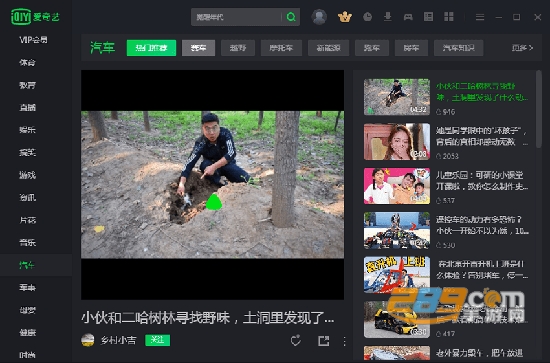550x363 pixels.
Task: Open the user avatar profile
Action: (319, 17)
